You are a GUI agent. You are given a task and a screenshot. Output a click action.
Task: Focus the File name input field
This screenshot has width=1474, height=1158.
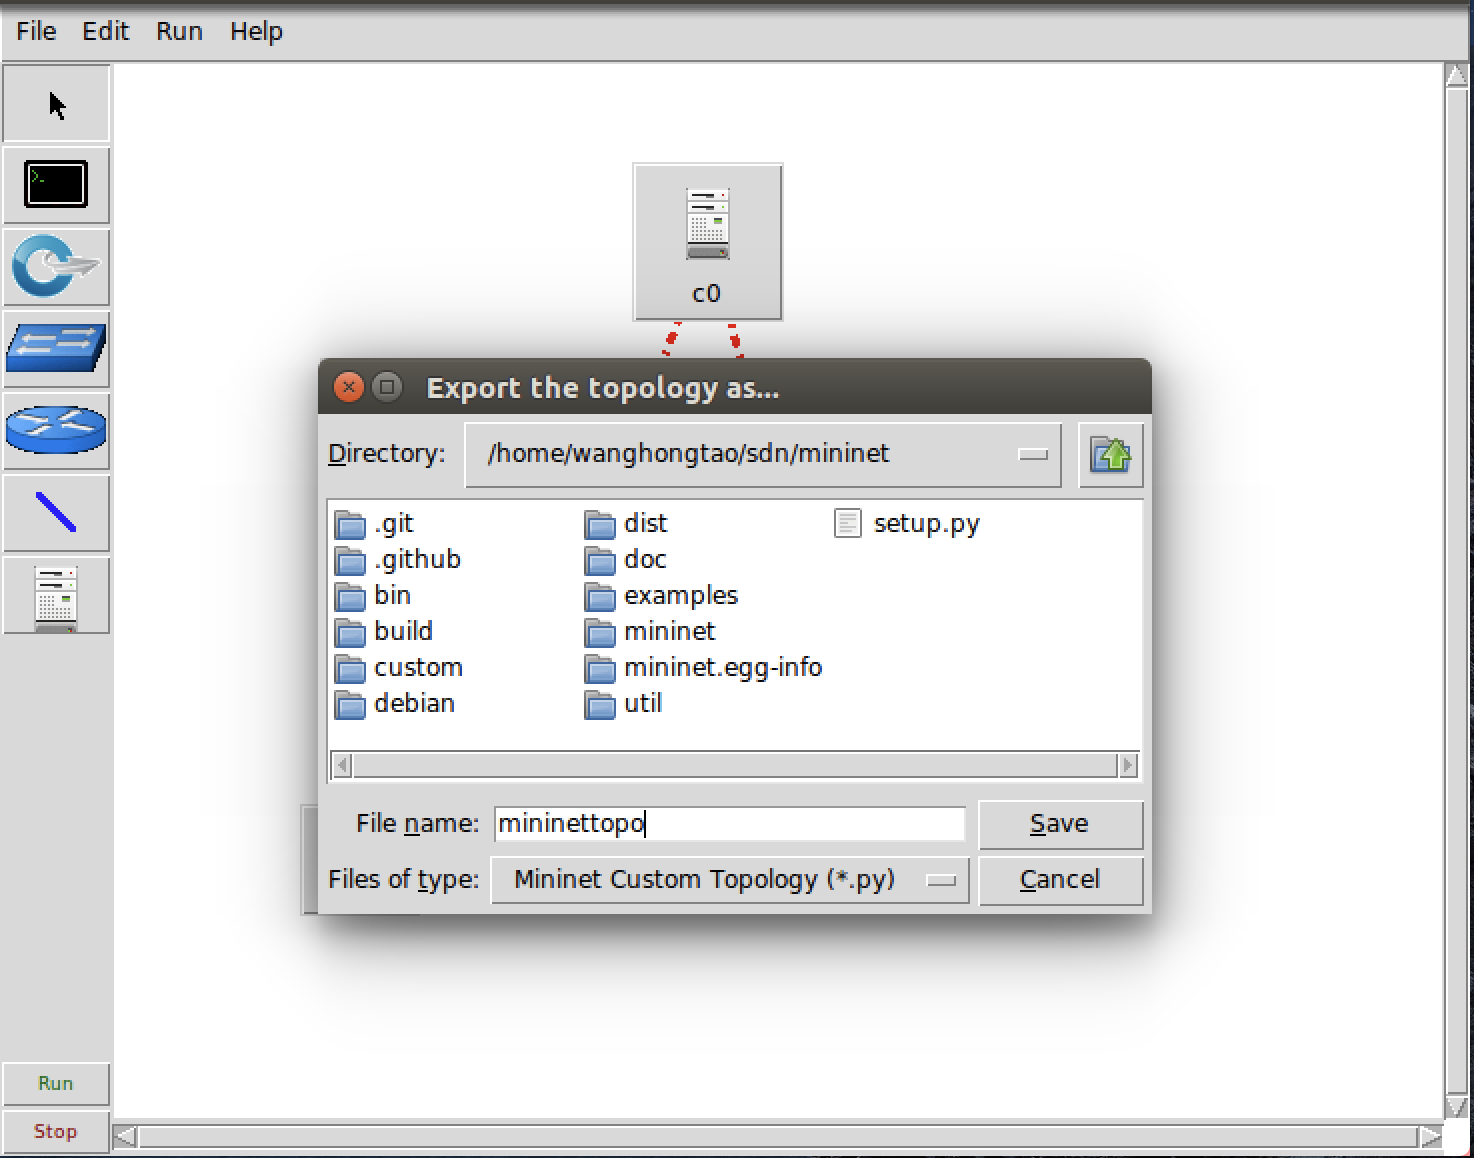729,824
